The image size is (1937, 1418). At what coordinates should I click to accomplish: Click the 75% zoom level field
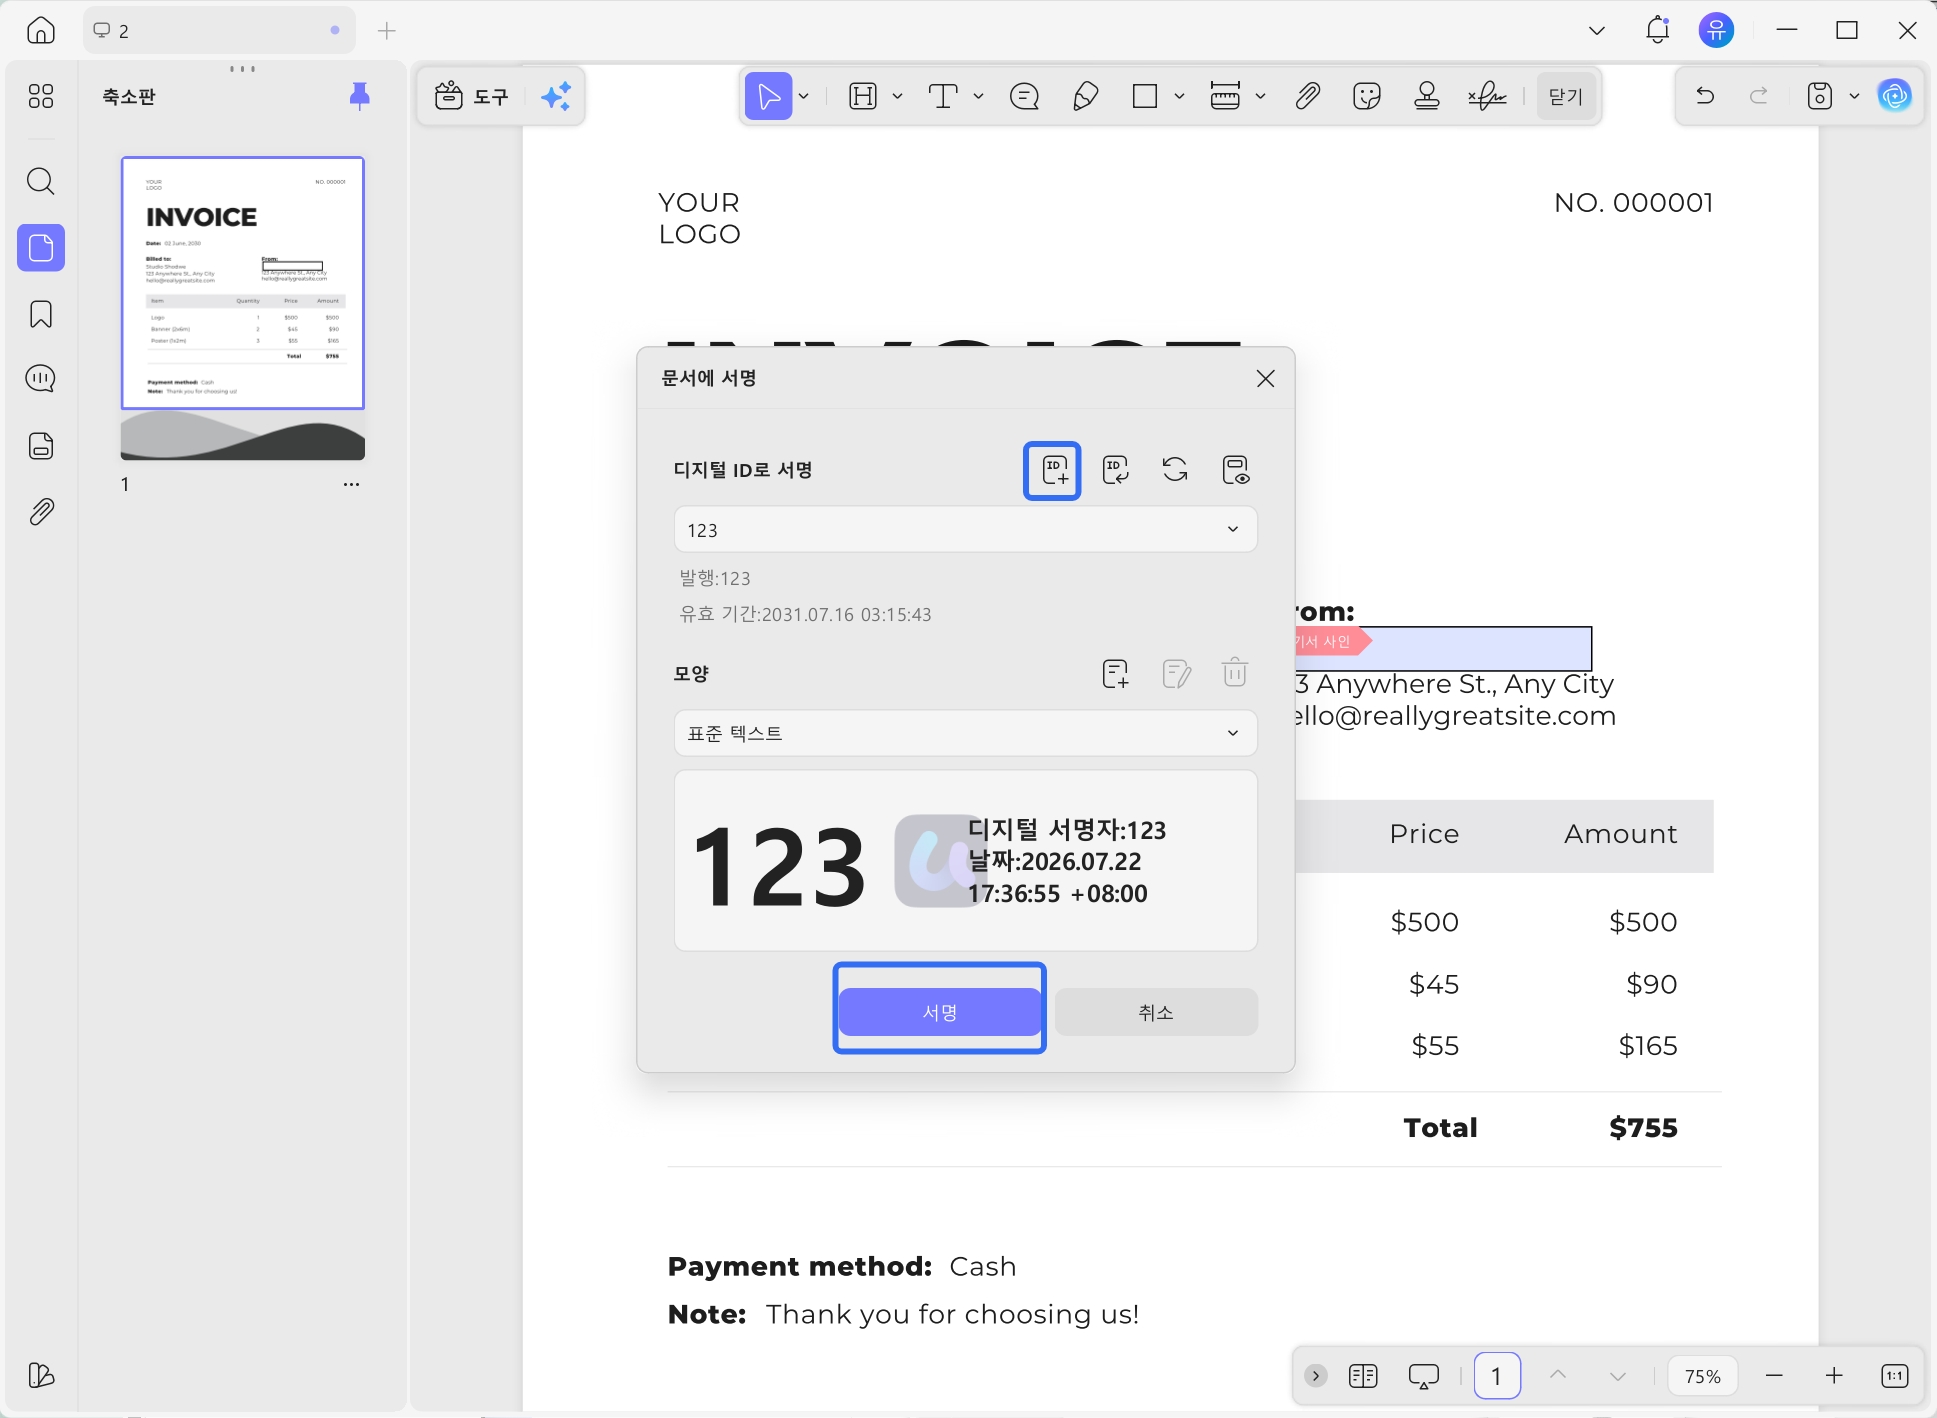[1702, 1377]
